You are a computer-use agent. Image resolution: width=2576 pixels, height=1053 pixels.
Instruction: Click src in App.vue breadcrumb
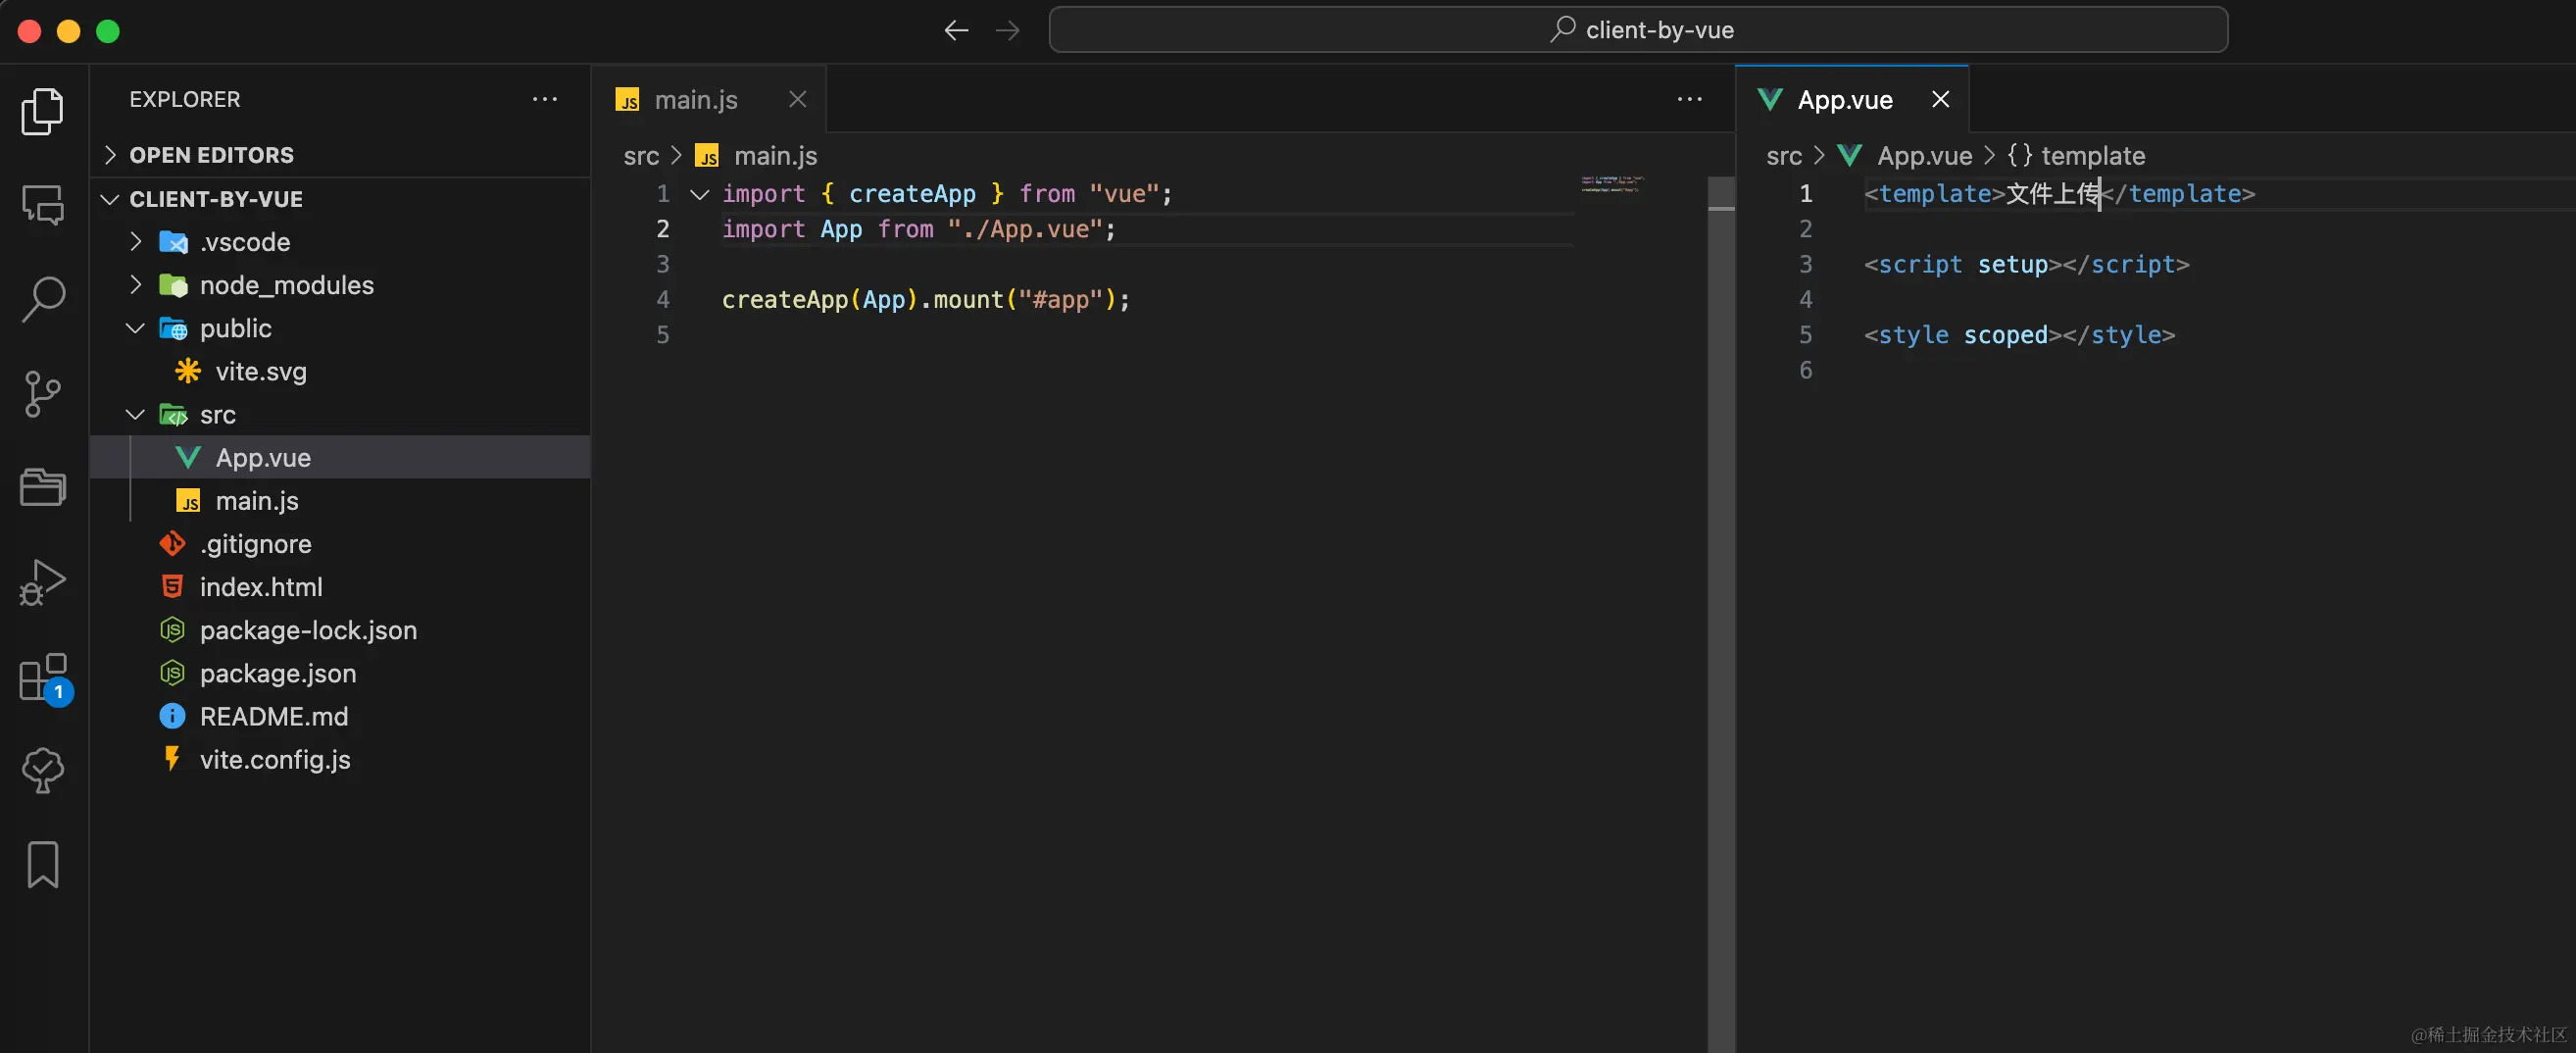1784,156
